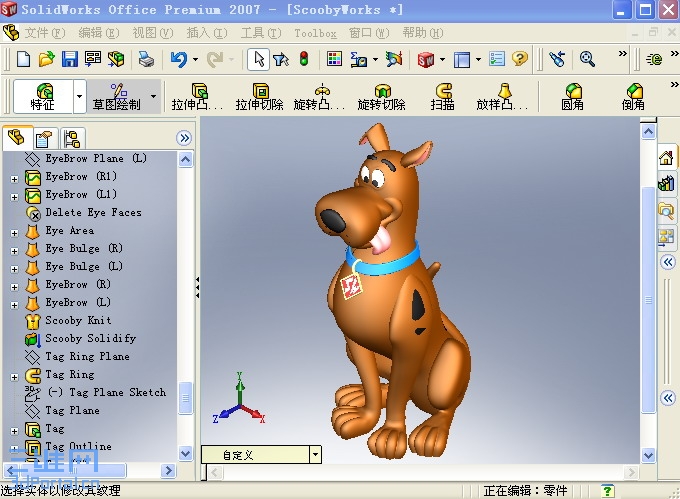Click the Loft (放样凸) tool
The height and width of the screenshot is (499, 680).
point(502,97)
